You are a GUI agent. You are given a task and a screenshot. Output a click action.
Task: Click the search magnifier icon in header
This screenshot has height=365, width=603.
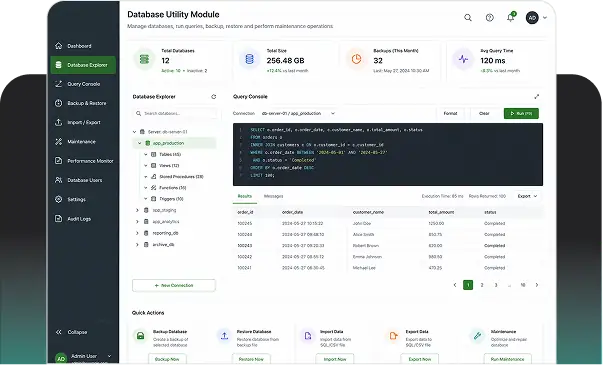(x=468, y=18)
